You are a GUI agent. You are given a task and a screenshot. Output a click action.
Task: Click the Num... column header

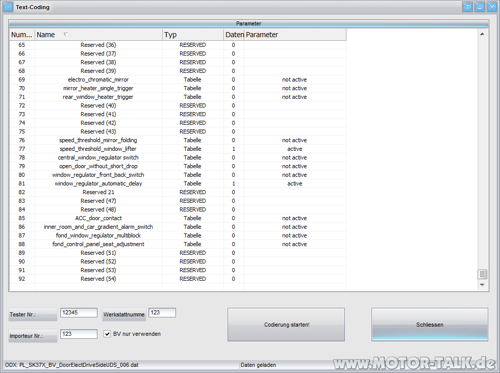tap(22, 35)
